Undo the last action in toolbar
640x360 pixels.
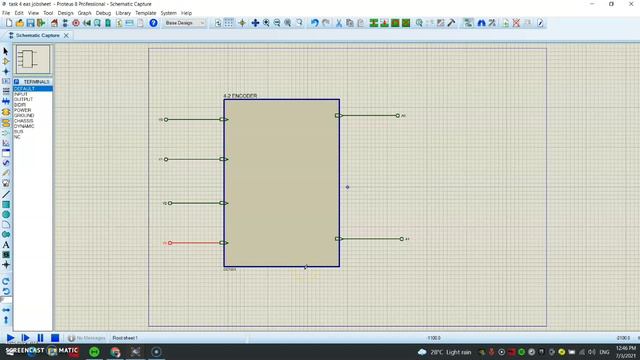pos(314,23)
